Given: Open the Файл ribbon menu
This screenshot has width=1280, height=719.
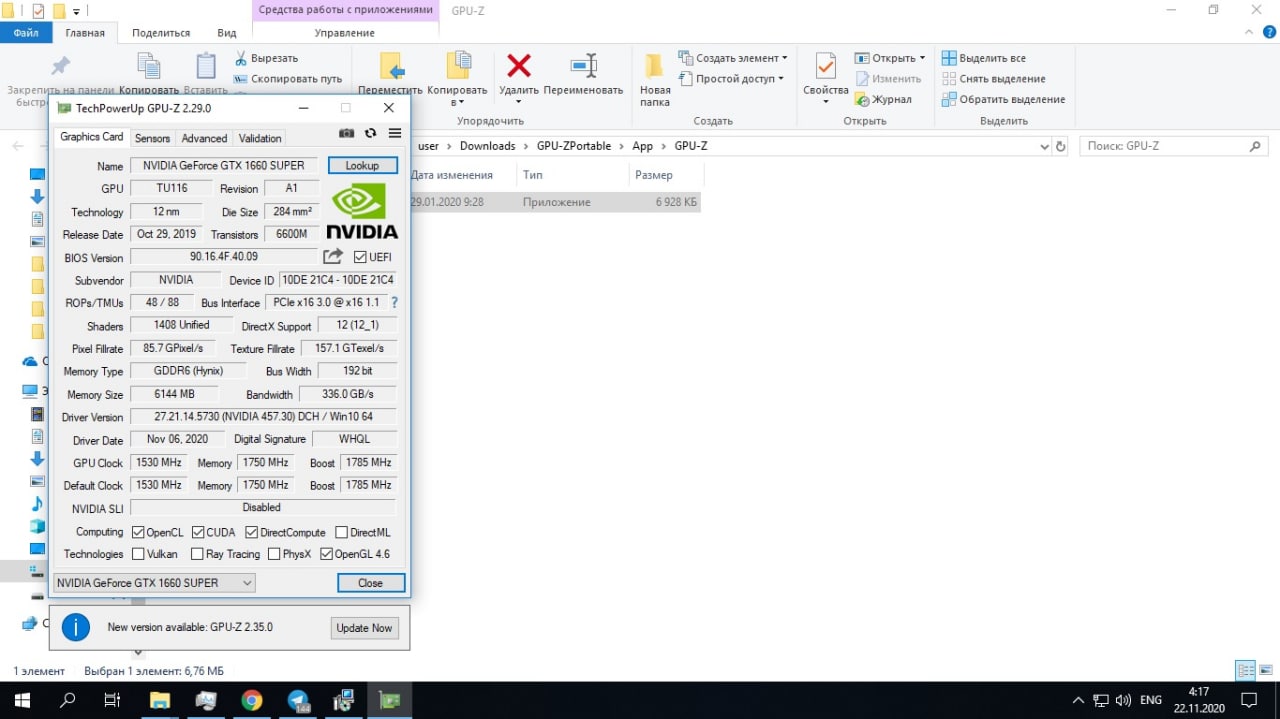Looking at the screenshot, I should click(26, 33).
